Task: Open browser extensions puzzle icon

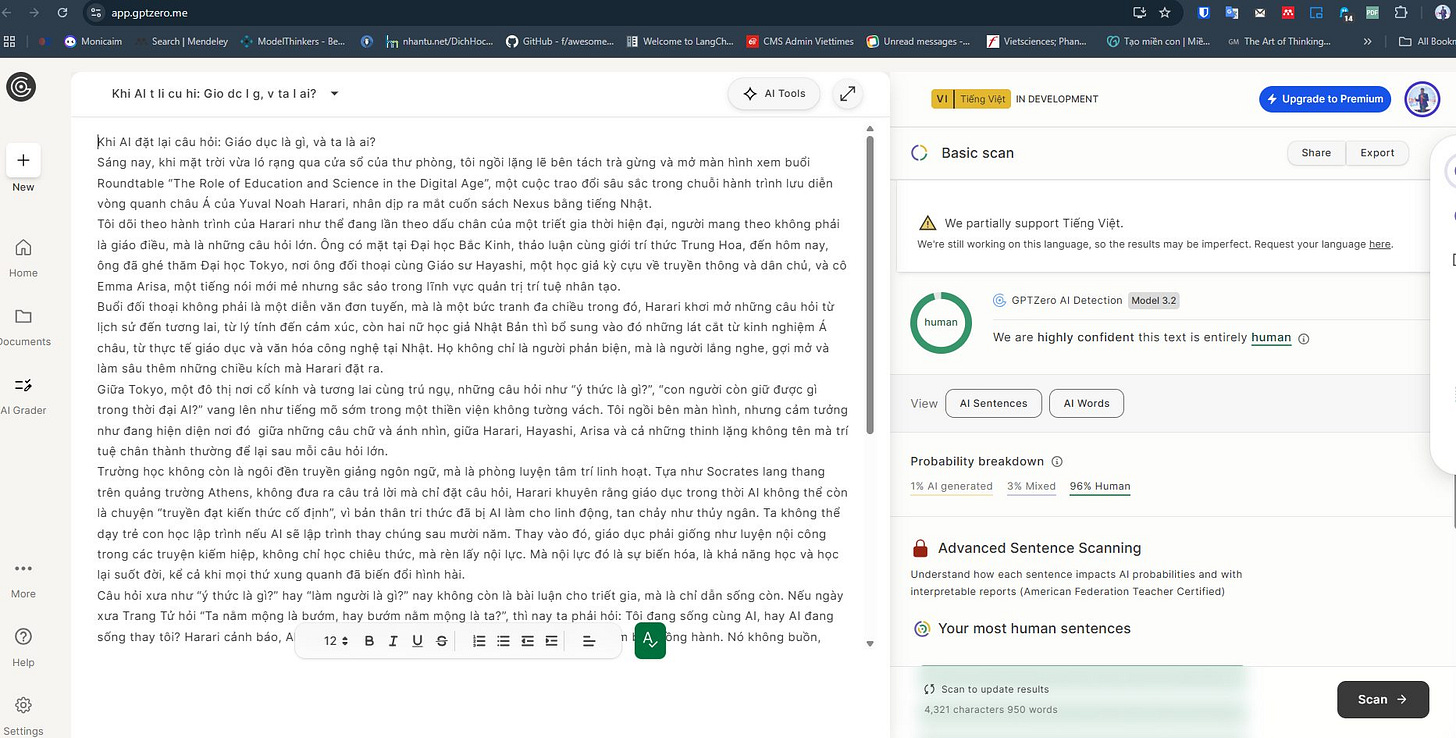Action: coord(1401,13)
